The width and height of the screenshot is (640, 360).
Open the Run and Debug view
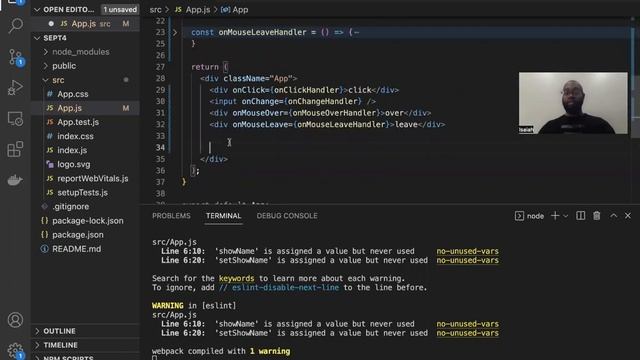(16, 87)
